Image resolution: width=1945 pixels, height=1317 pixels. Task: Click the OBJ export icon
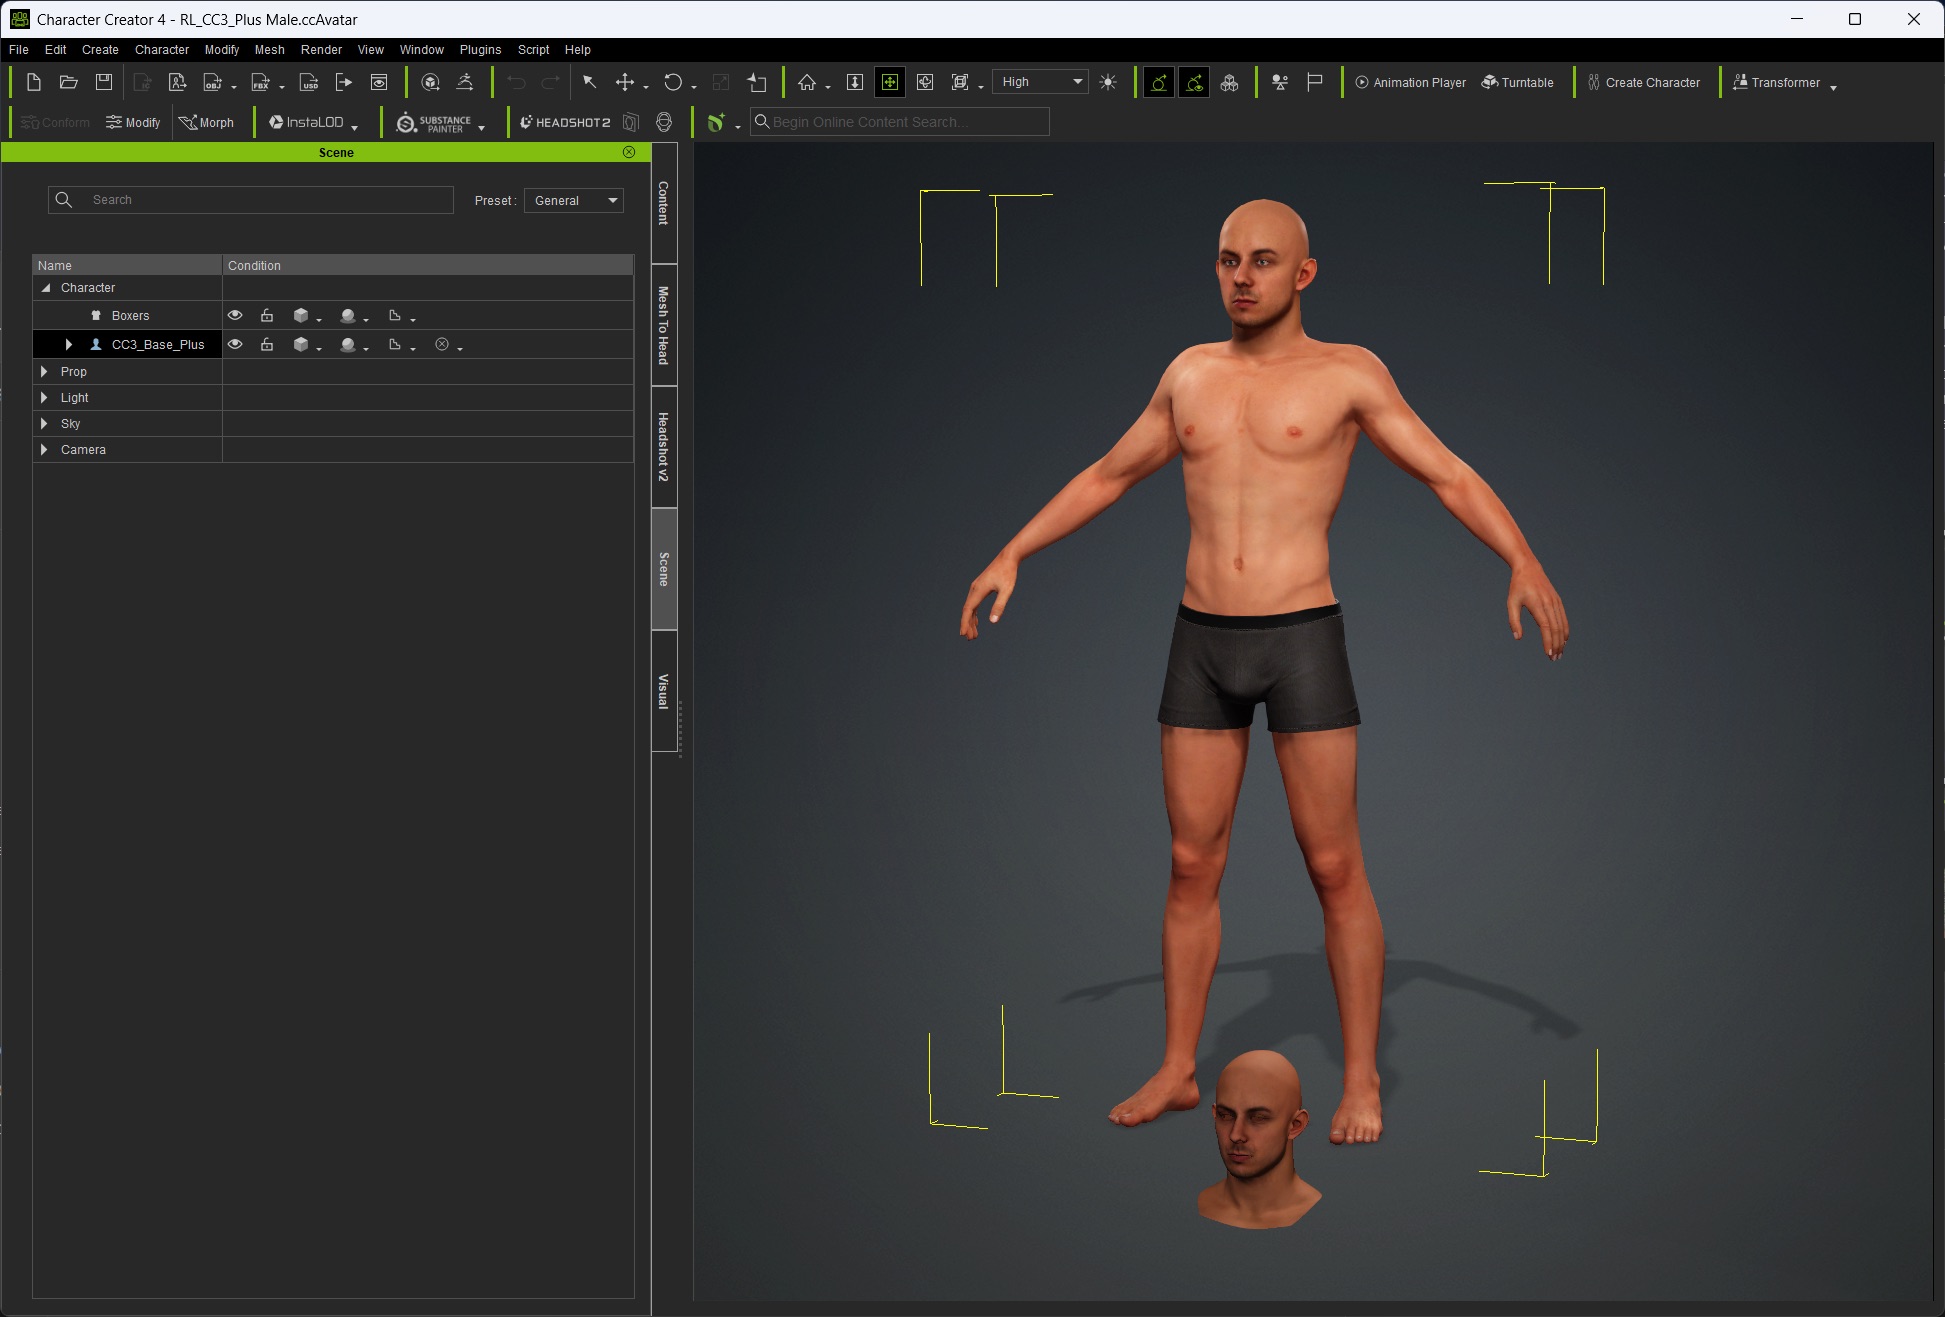pos(213,82)
